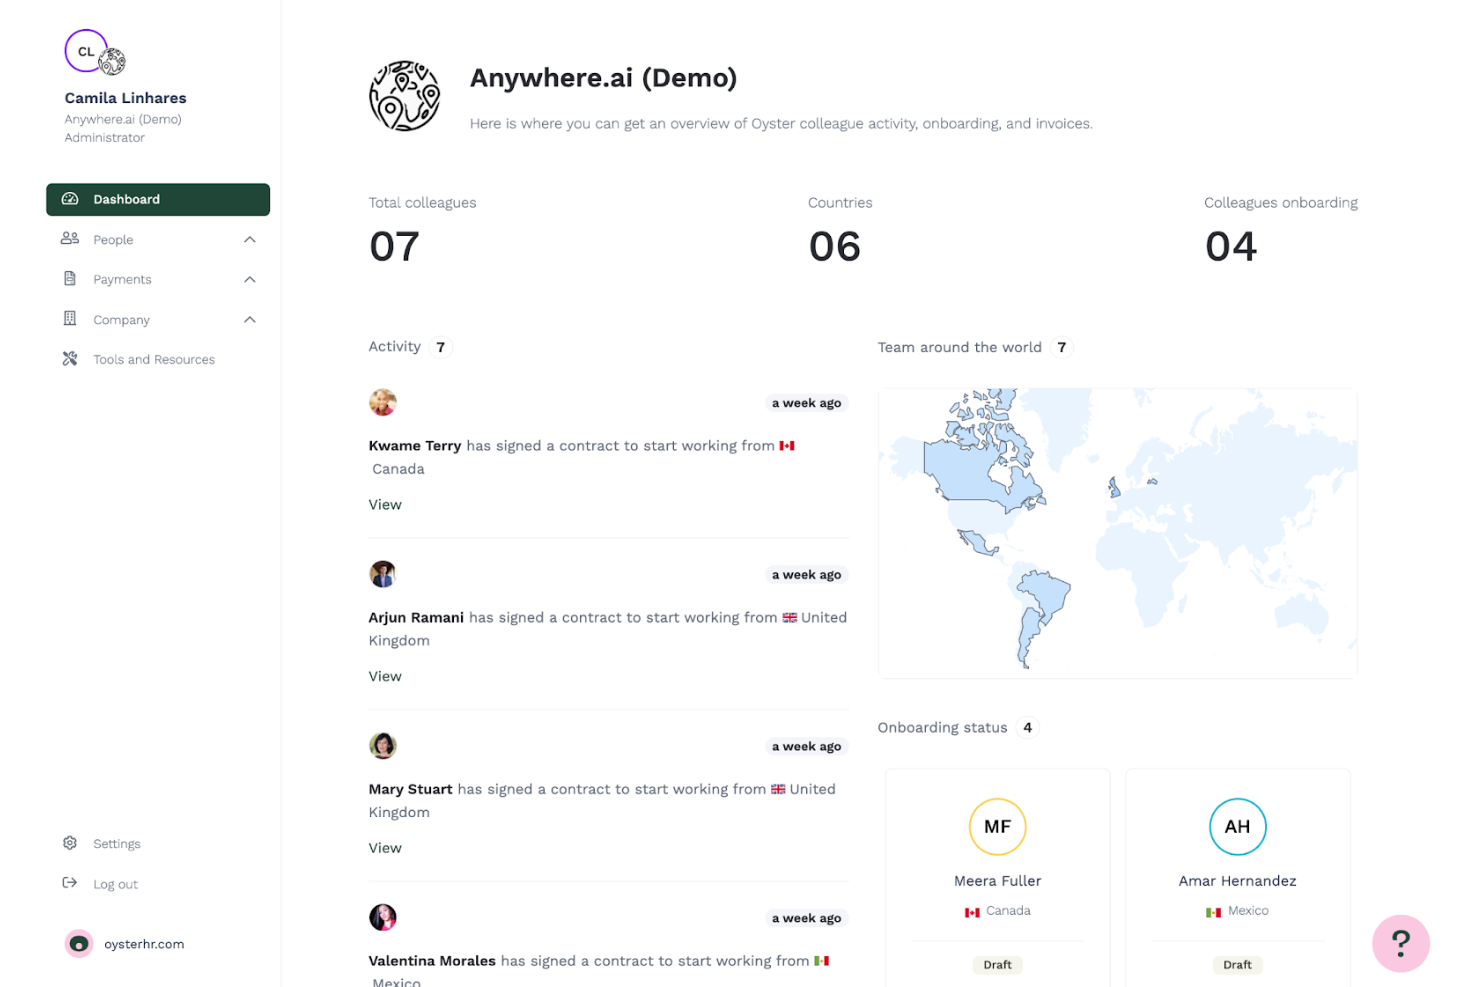The width and height of the screenshot is (1480, 987).
Task: Select Amar Hernandez's Draft status pill
Action: pos(1237,964)
